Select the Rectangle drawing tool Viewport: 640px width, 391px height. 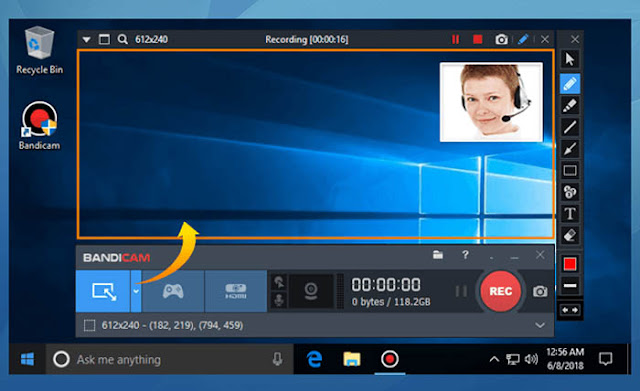pyautogui.click(x=570, y=170)
